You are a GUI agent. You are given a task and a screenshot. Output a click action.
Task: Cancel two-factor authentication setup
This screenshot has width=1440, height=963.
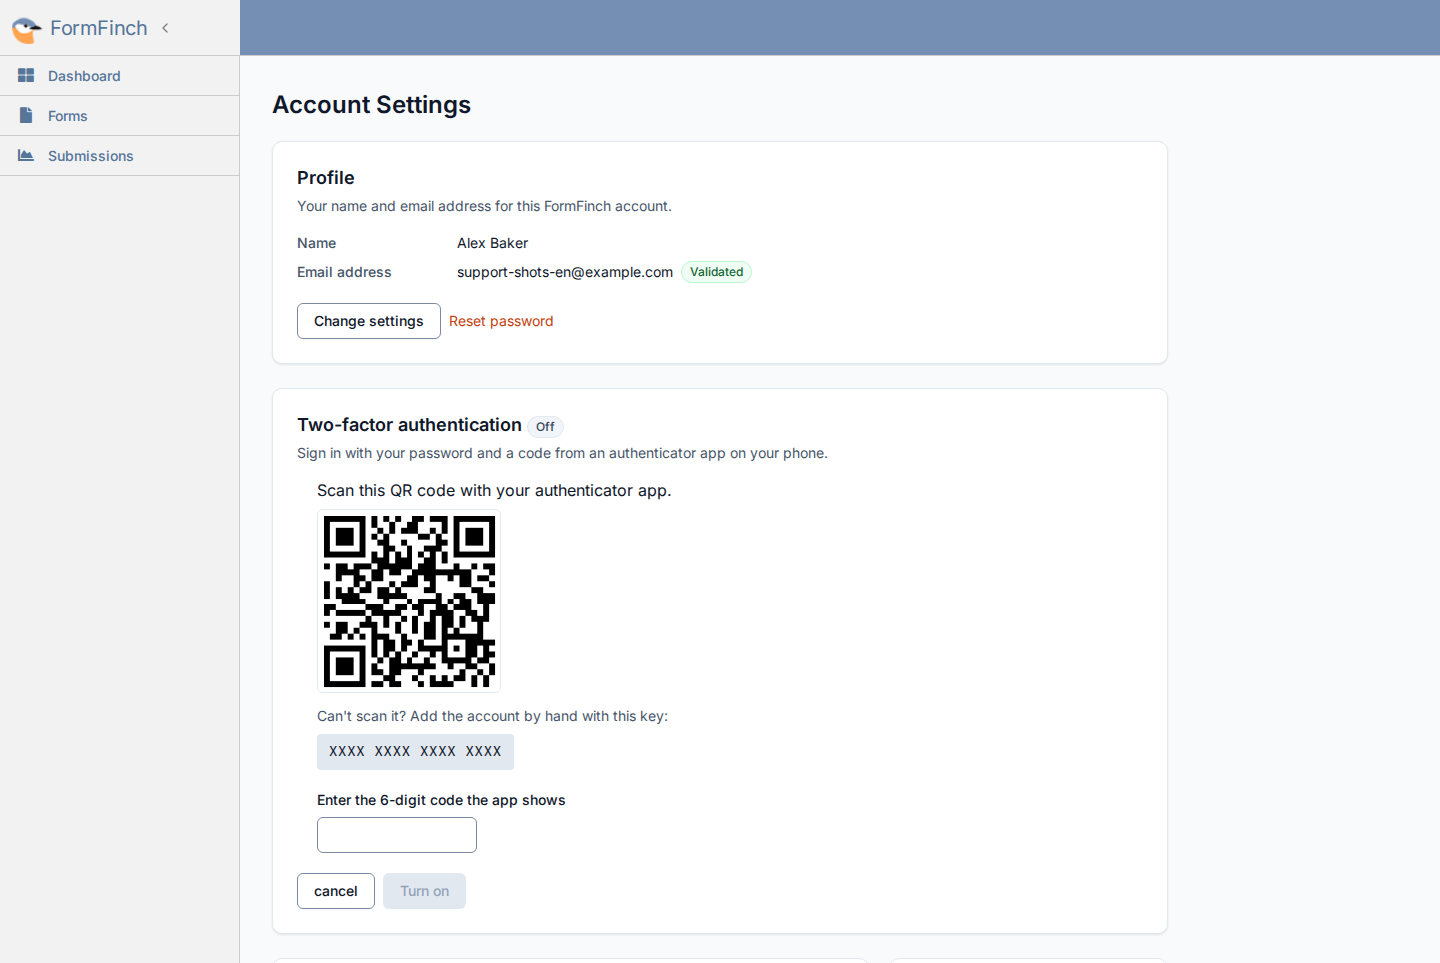(336, 891)
